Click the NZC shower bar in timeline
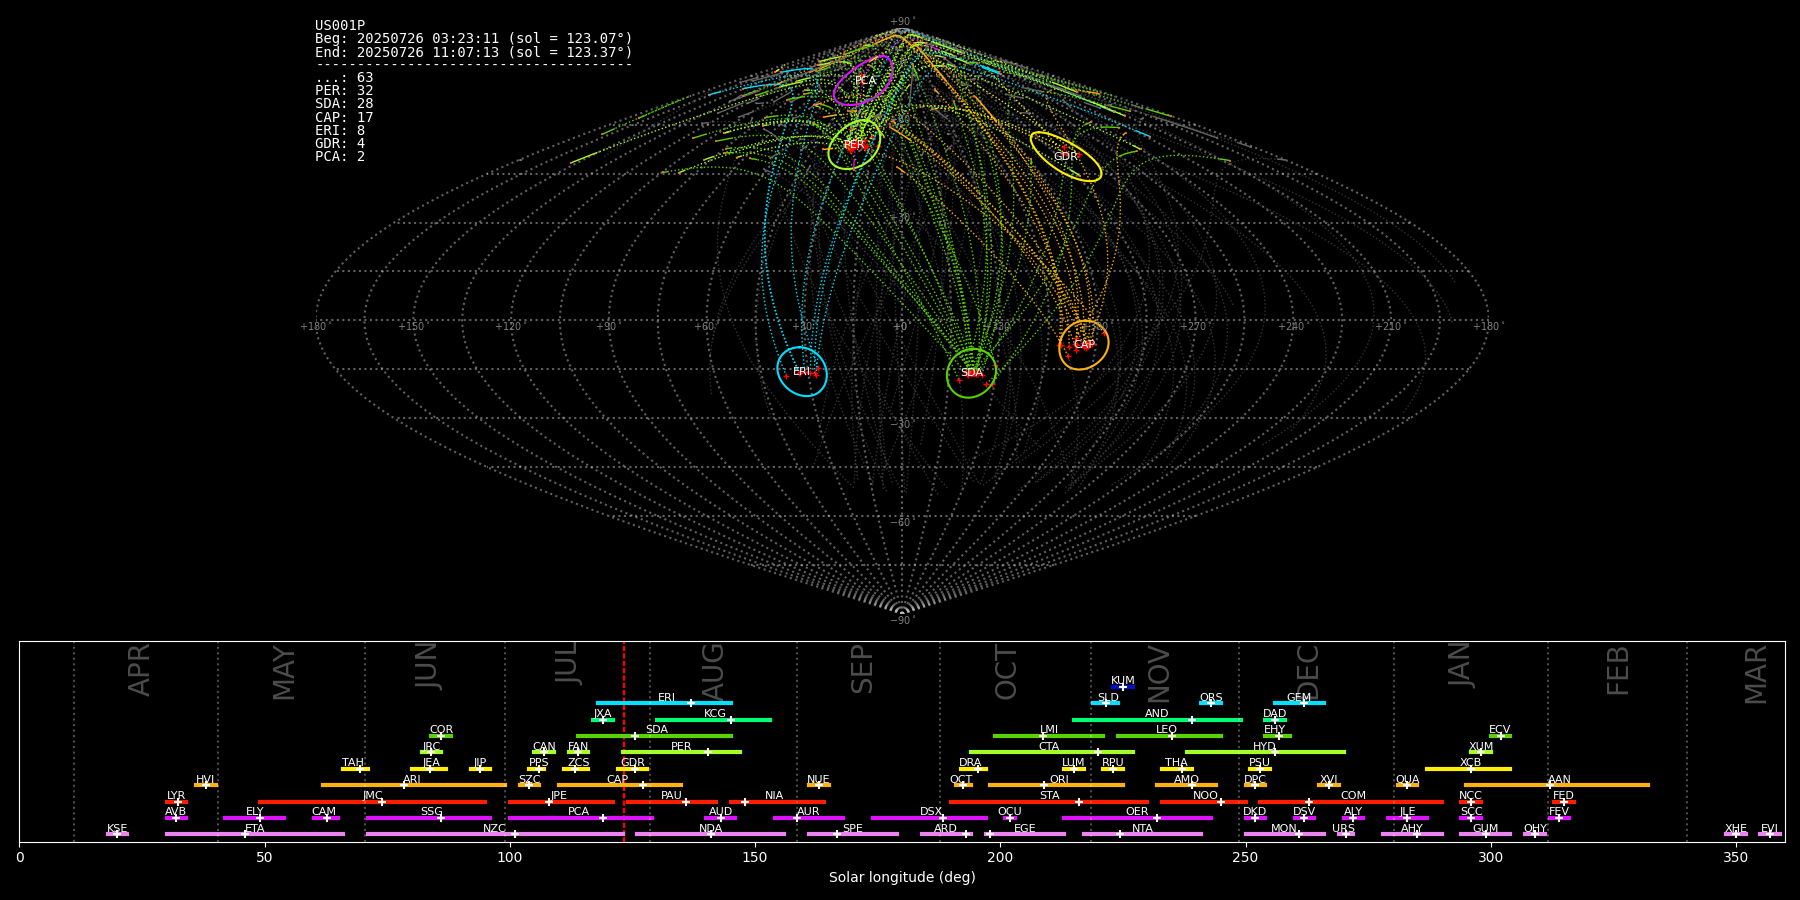Image resolution: width=1800 pixels, height=900 pixels. coord(495,834)
